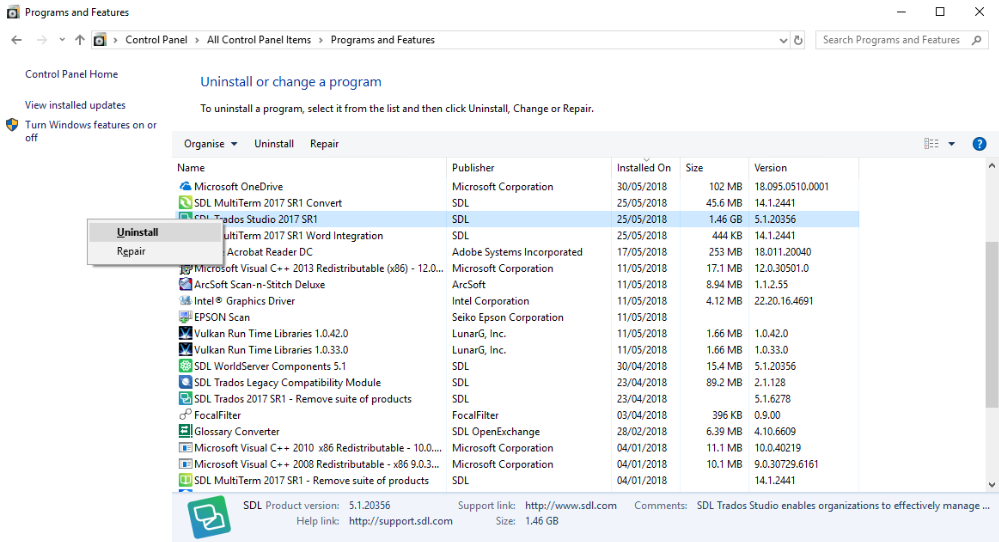
Task: Click the change view layout icon
Action: tap(931, 144)
